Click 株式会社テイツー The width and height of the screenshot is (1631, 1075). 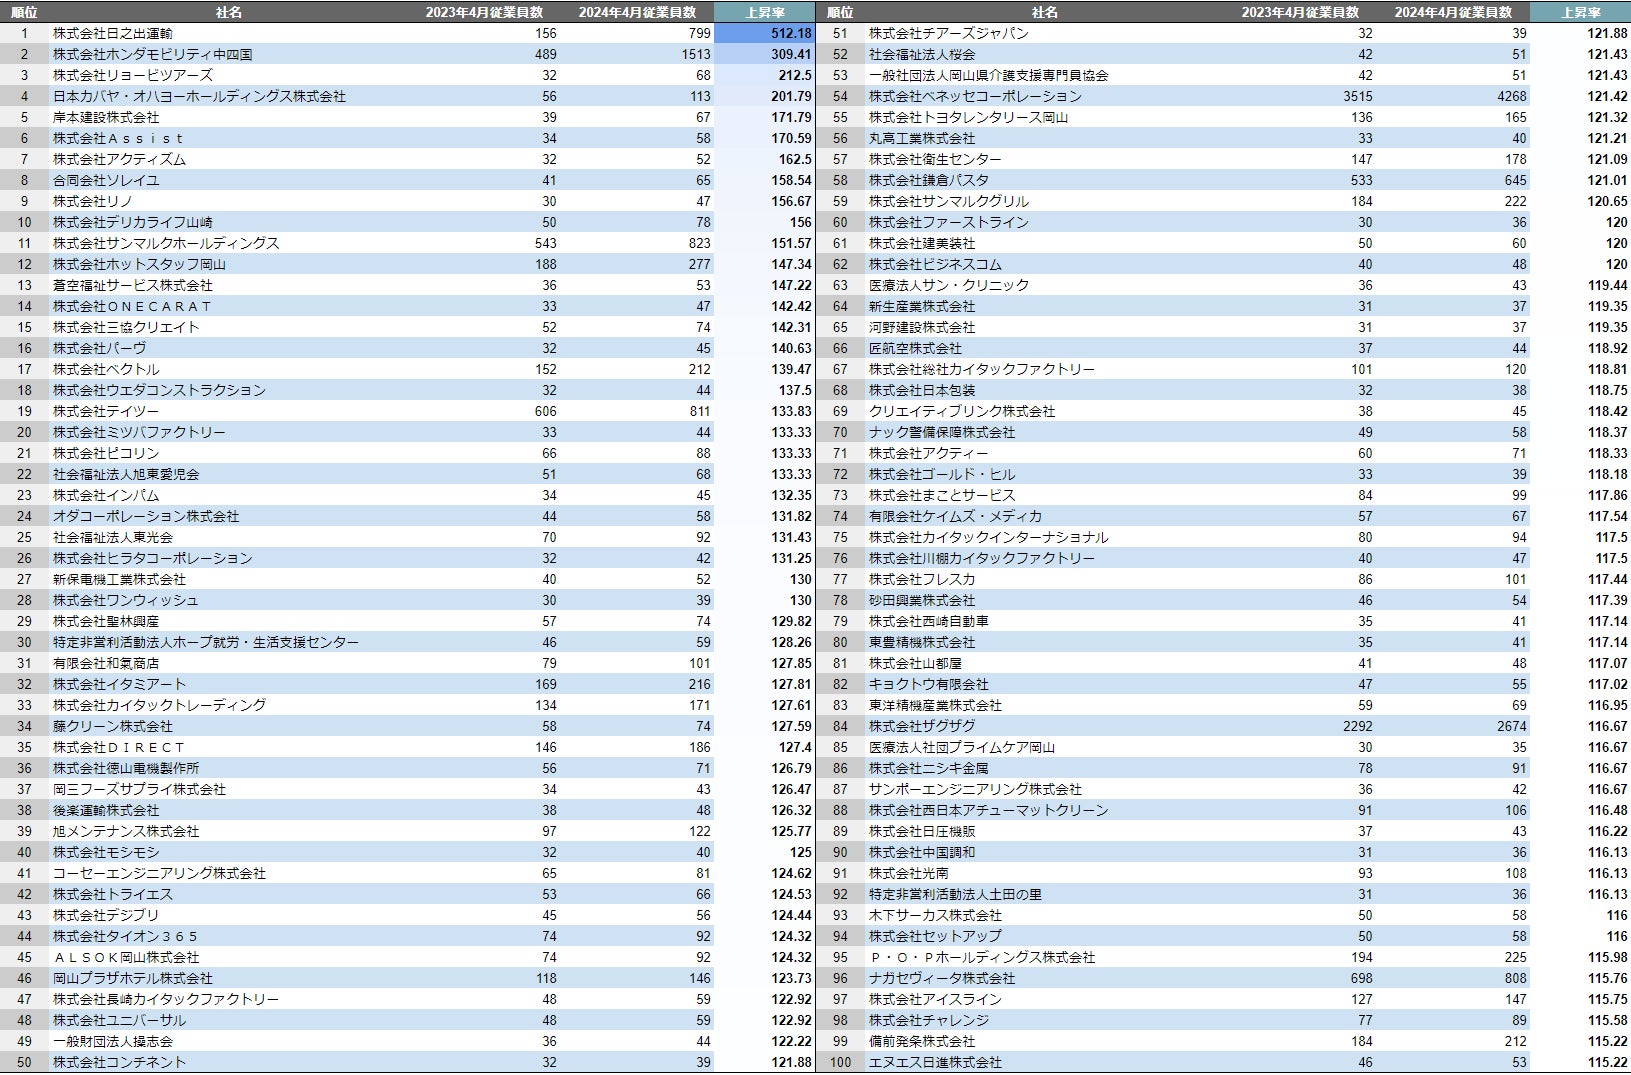click(x=106, y=411)
